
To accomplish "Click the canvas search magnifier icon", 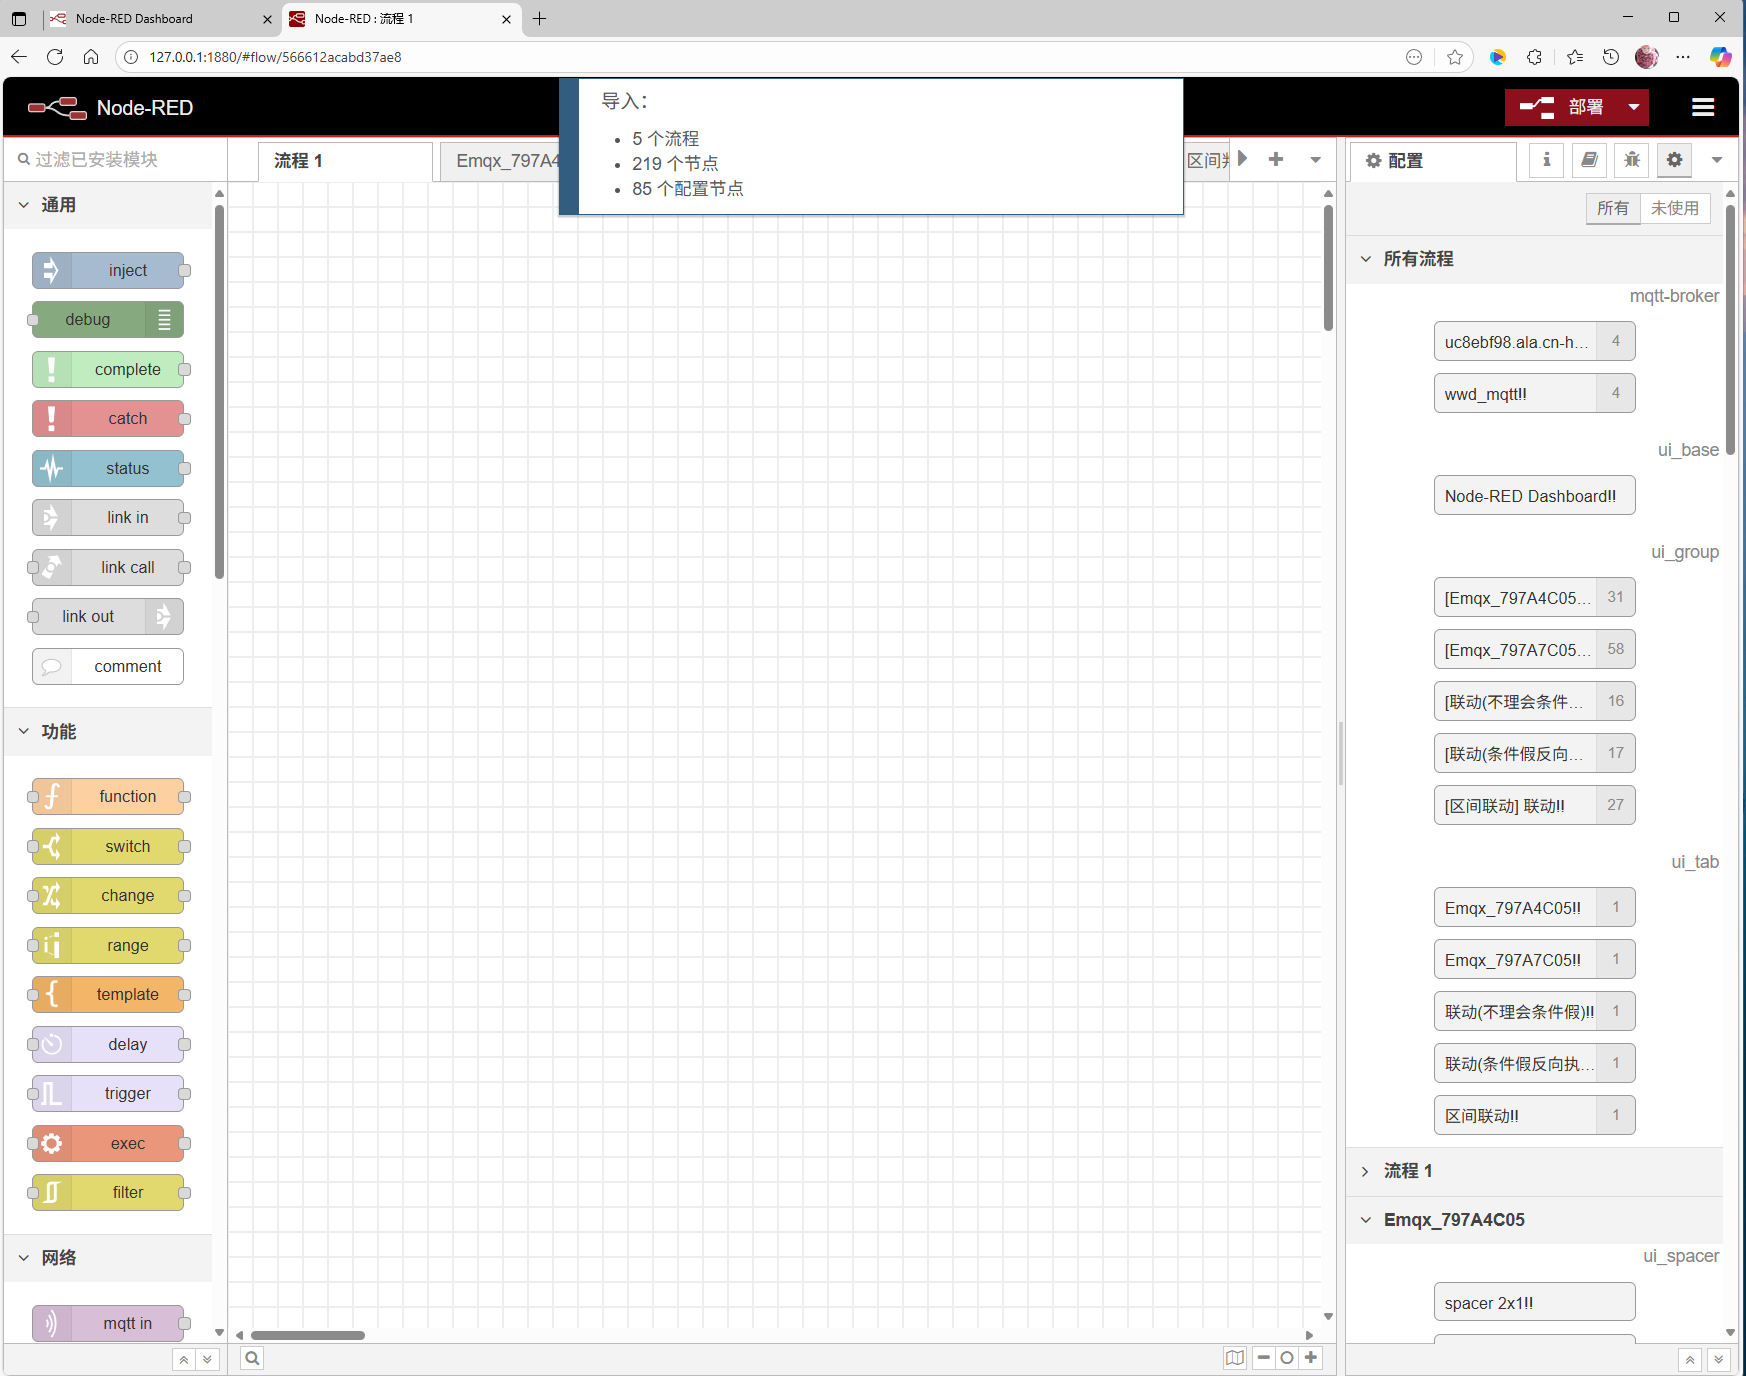I will [x=252, y=1358].
